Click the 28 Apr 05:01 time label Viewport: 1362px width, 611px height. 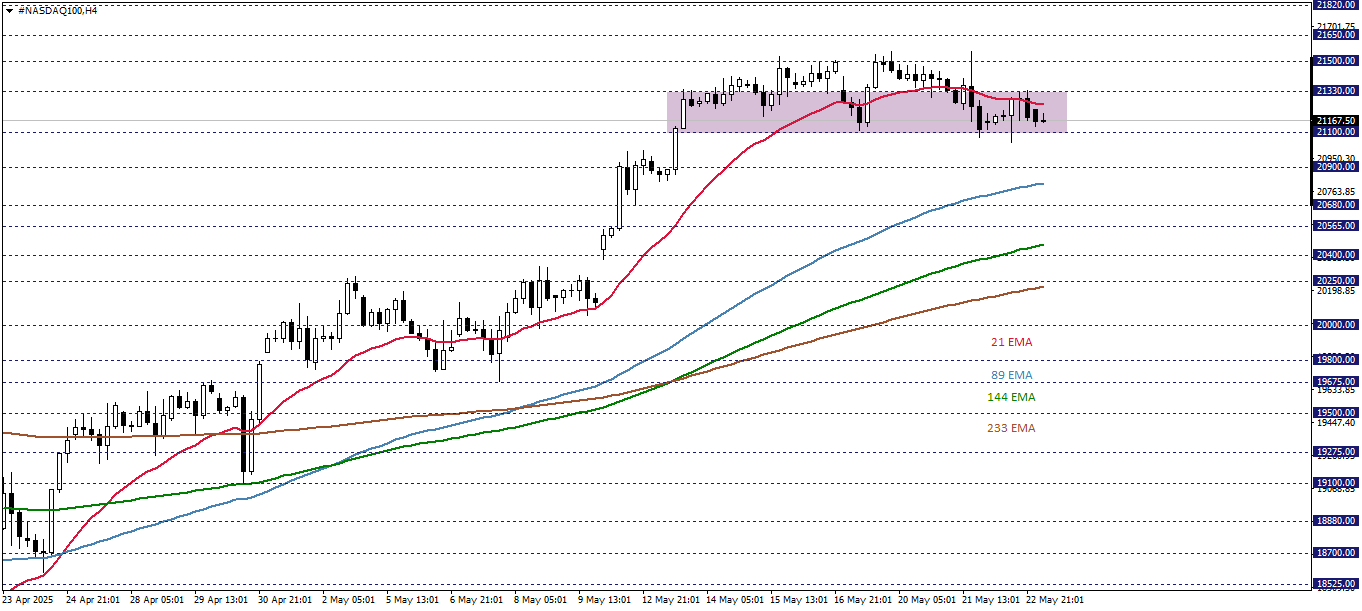[157, 600]
